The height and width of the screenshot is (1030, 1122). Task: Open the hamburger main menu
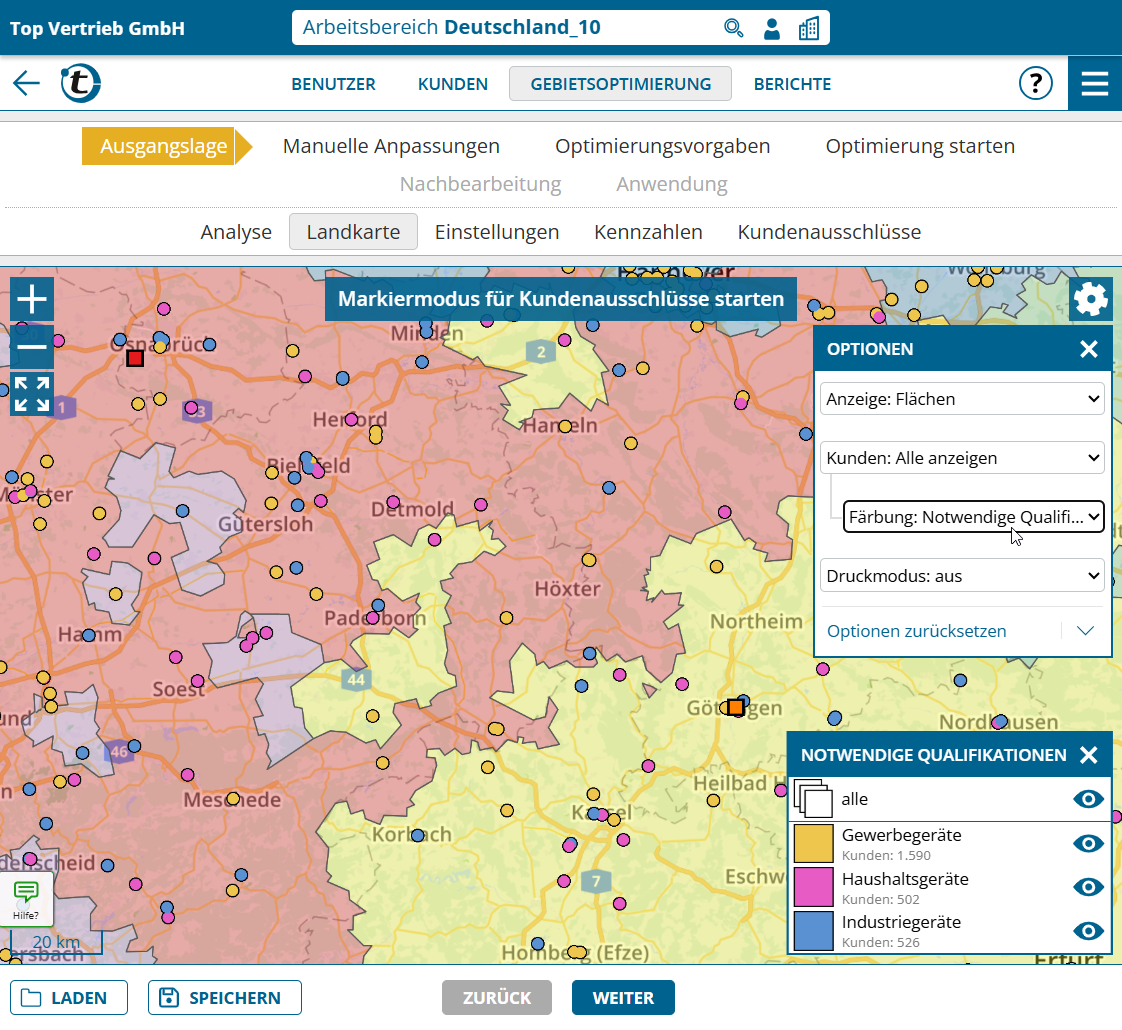pos(1094,84)
